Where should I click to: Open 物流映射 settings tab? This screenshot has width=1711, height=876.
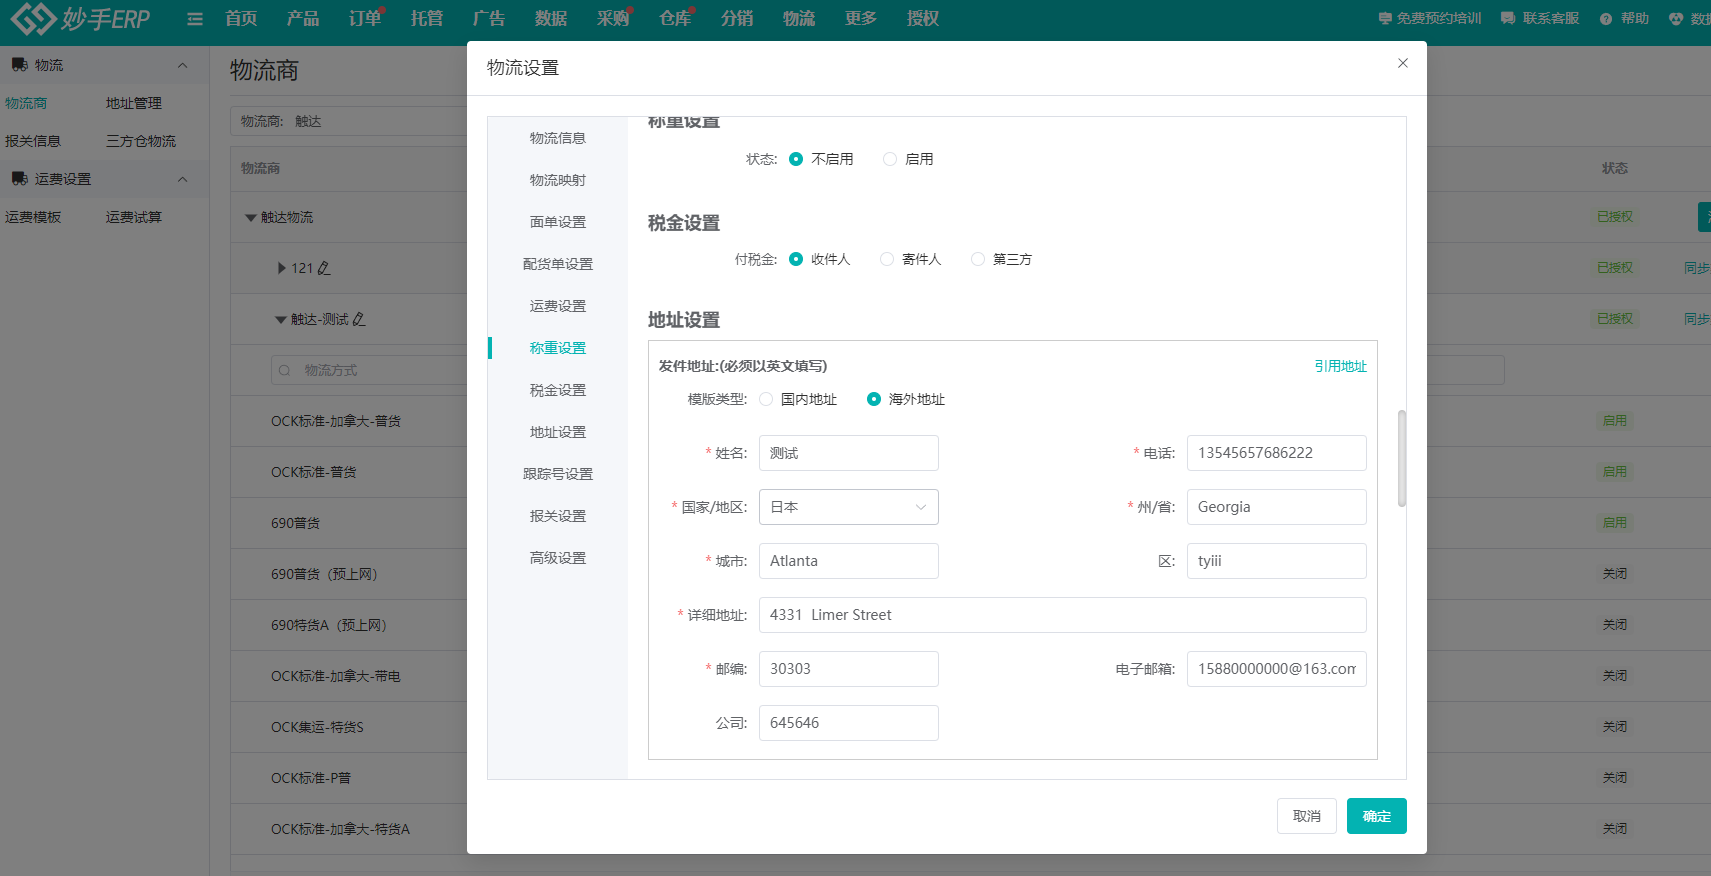click(x=558, y=180)
